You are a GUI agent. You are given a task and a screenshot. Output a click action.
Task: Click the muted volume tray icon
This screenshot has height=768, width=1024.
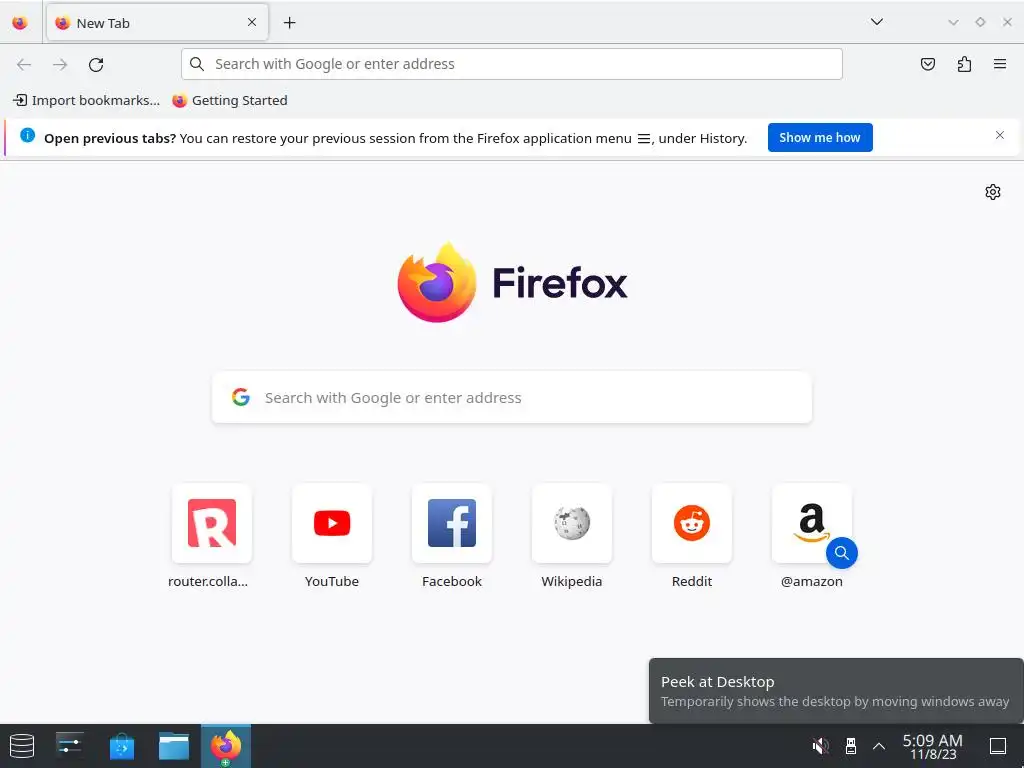point(820,746)
